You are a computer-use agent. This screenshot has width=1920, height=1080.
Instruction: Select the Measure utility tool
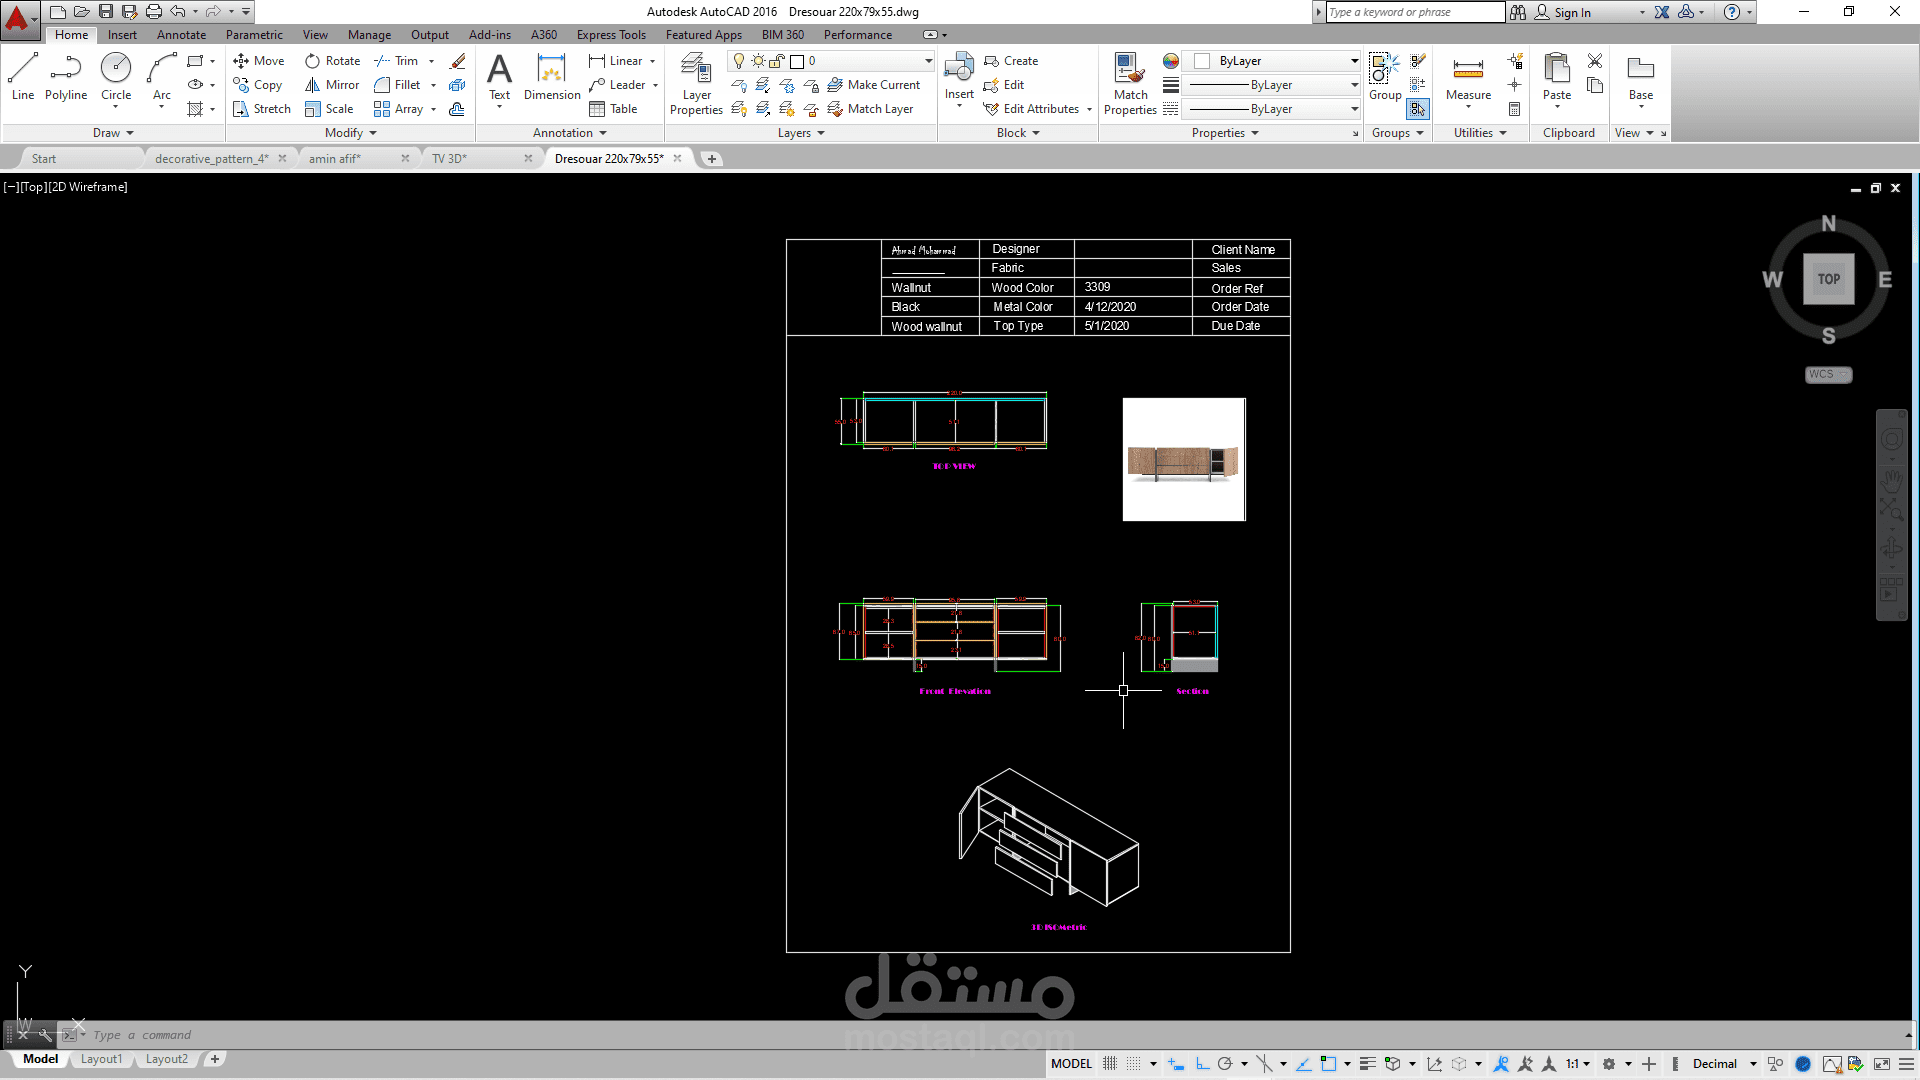point(1468,78)
